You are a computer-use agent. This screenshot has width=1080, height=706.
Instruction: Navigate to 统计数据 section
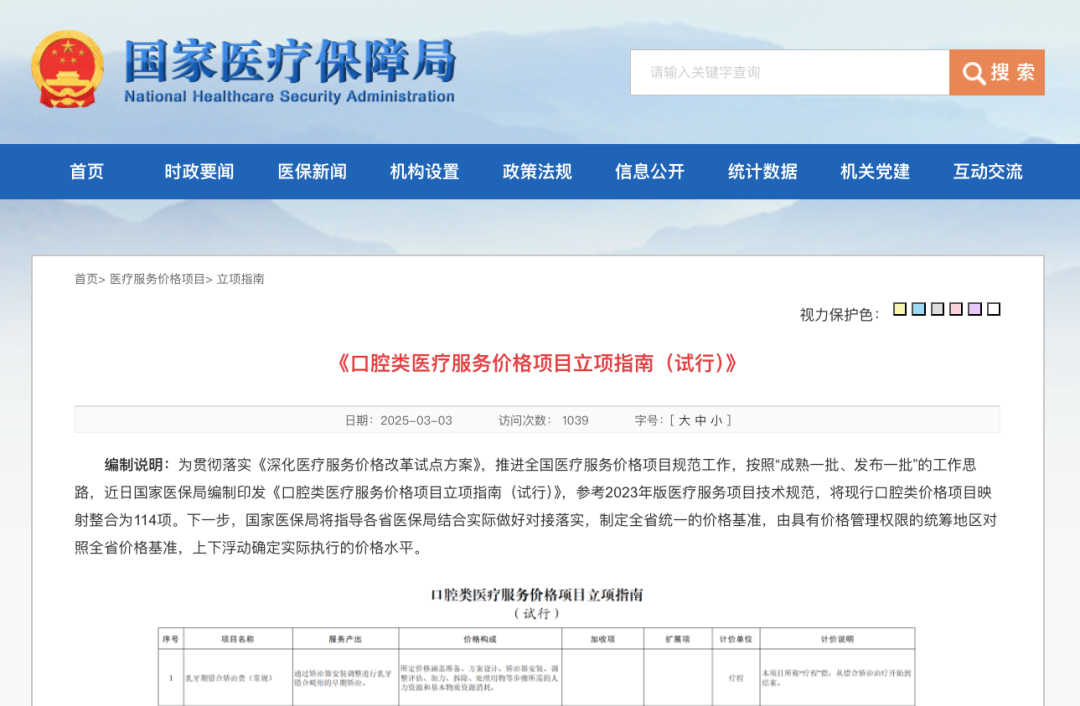coord(763,172)
